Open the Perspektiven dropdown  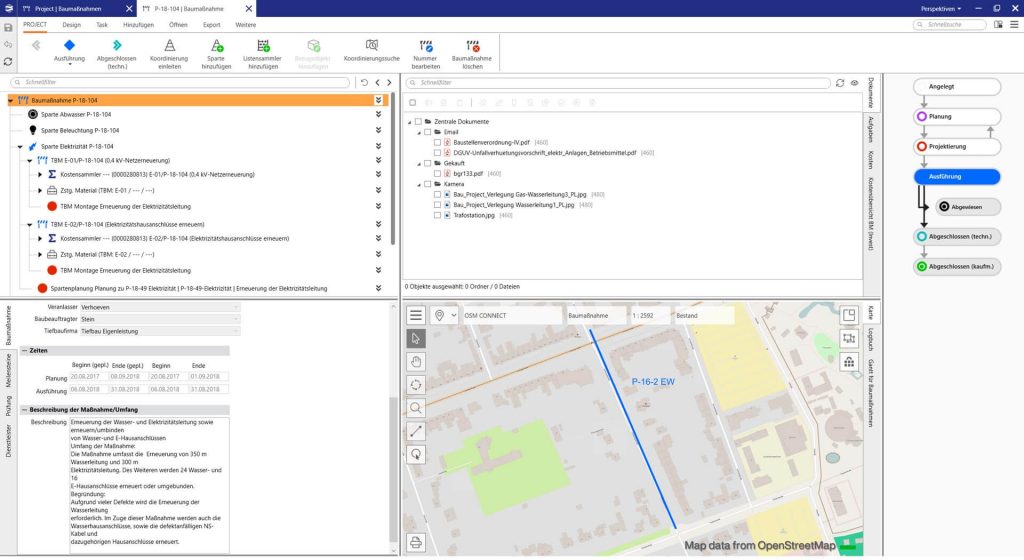pyautogui.click(x=943, y=8)
